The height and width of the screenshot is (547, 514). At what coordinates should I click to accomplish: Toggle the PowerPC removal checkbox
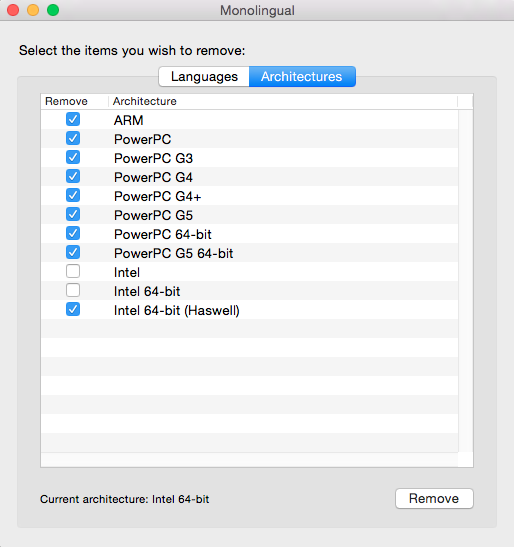[x=73, y=138]
